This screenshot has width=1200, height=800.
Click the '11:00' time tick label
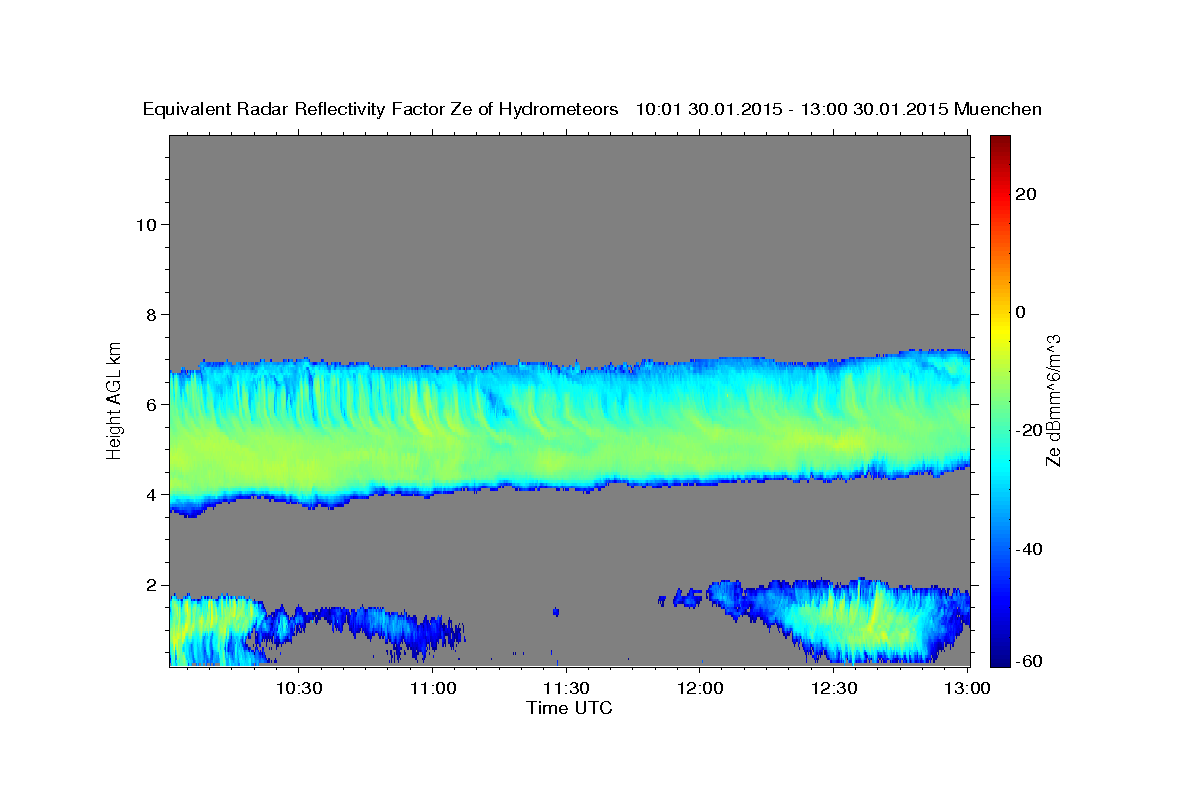(x=433, y=689)
